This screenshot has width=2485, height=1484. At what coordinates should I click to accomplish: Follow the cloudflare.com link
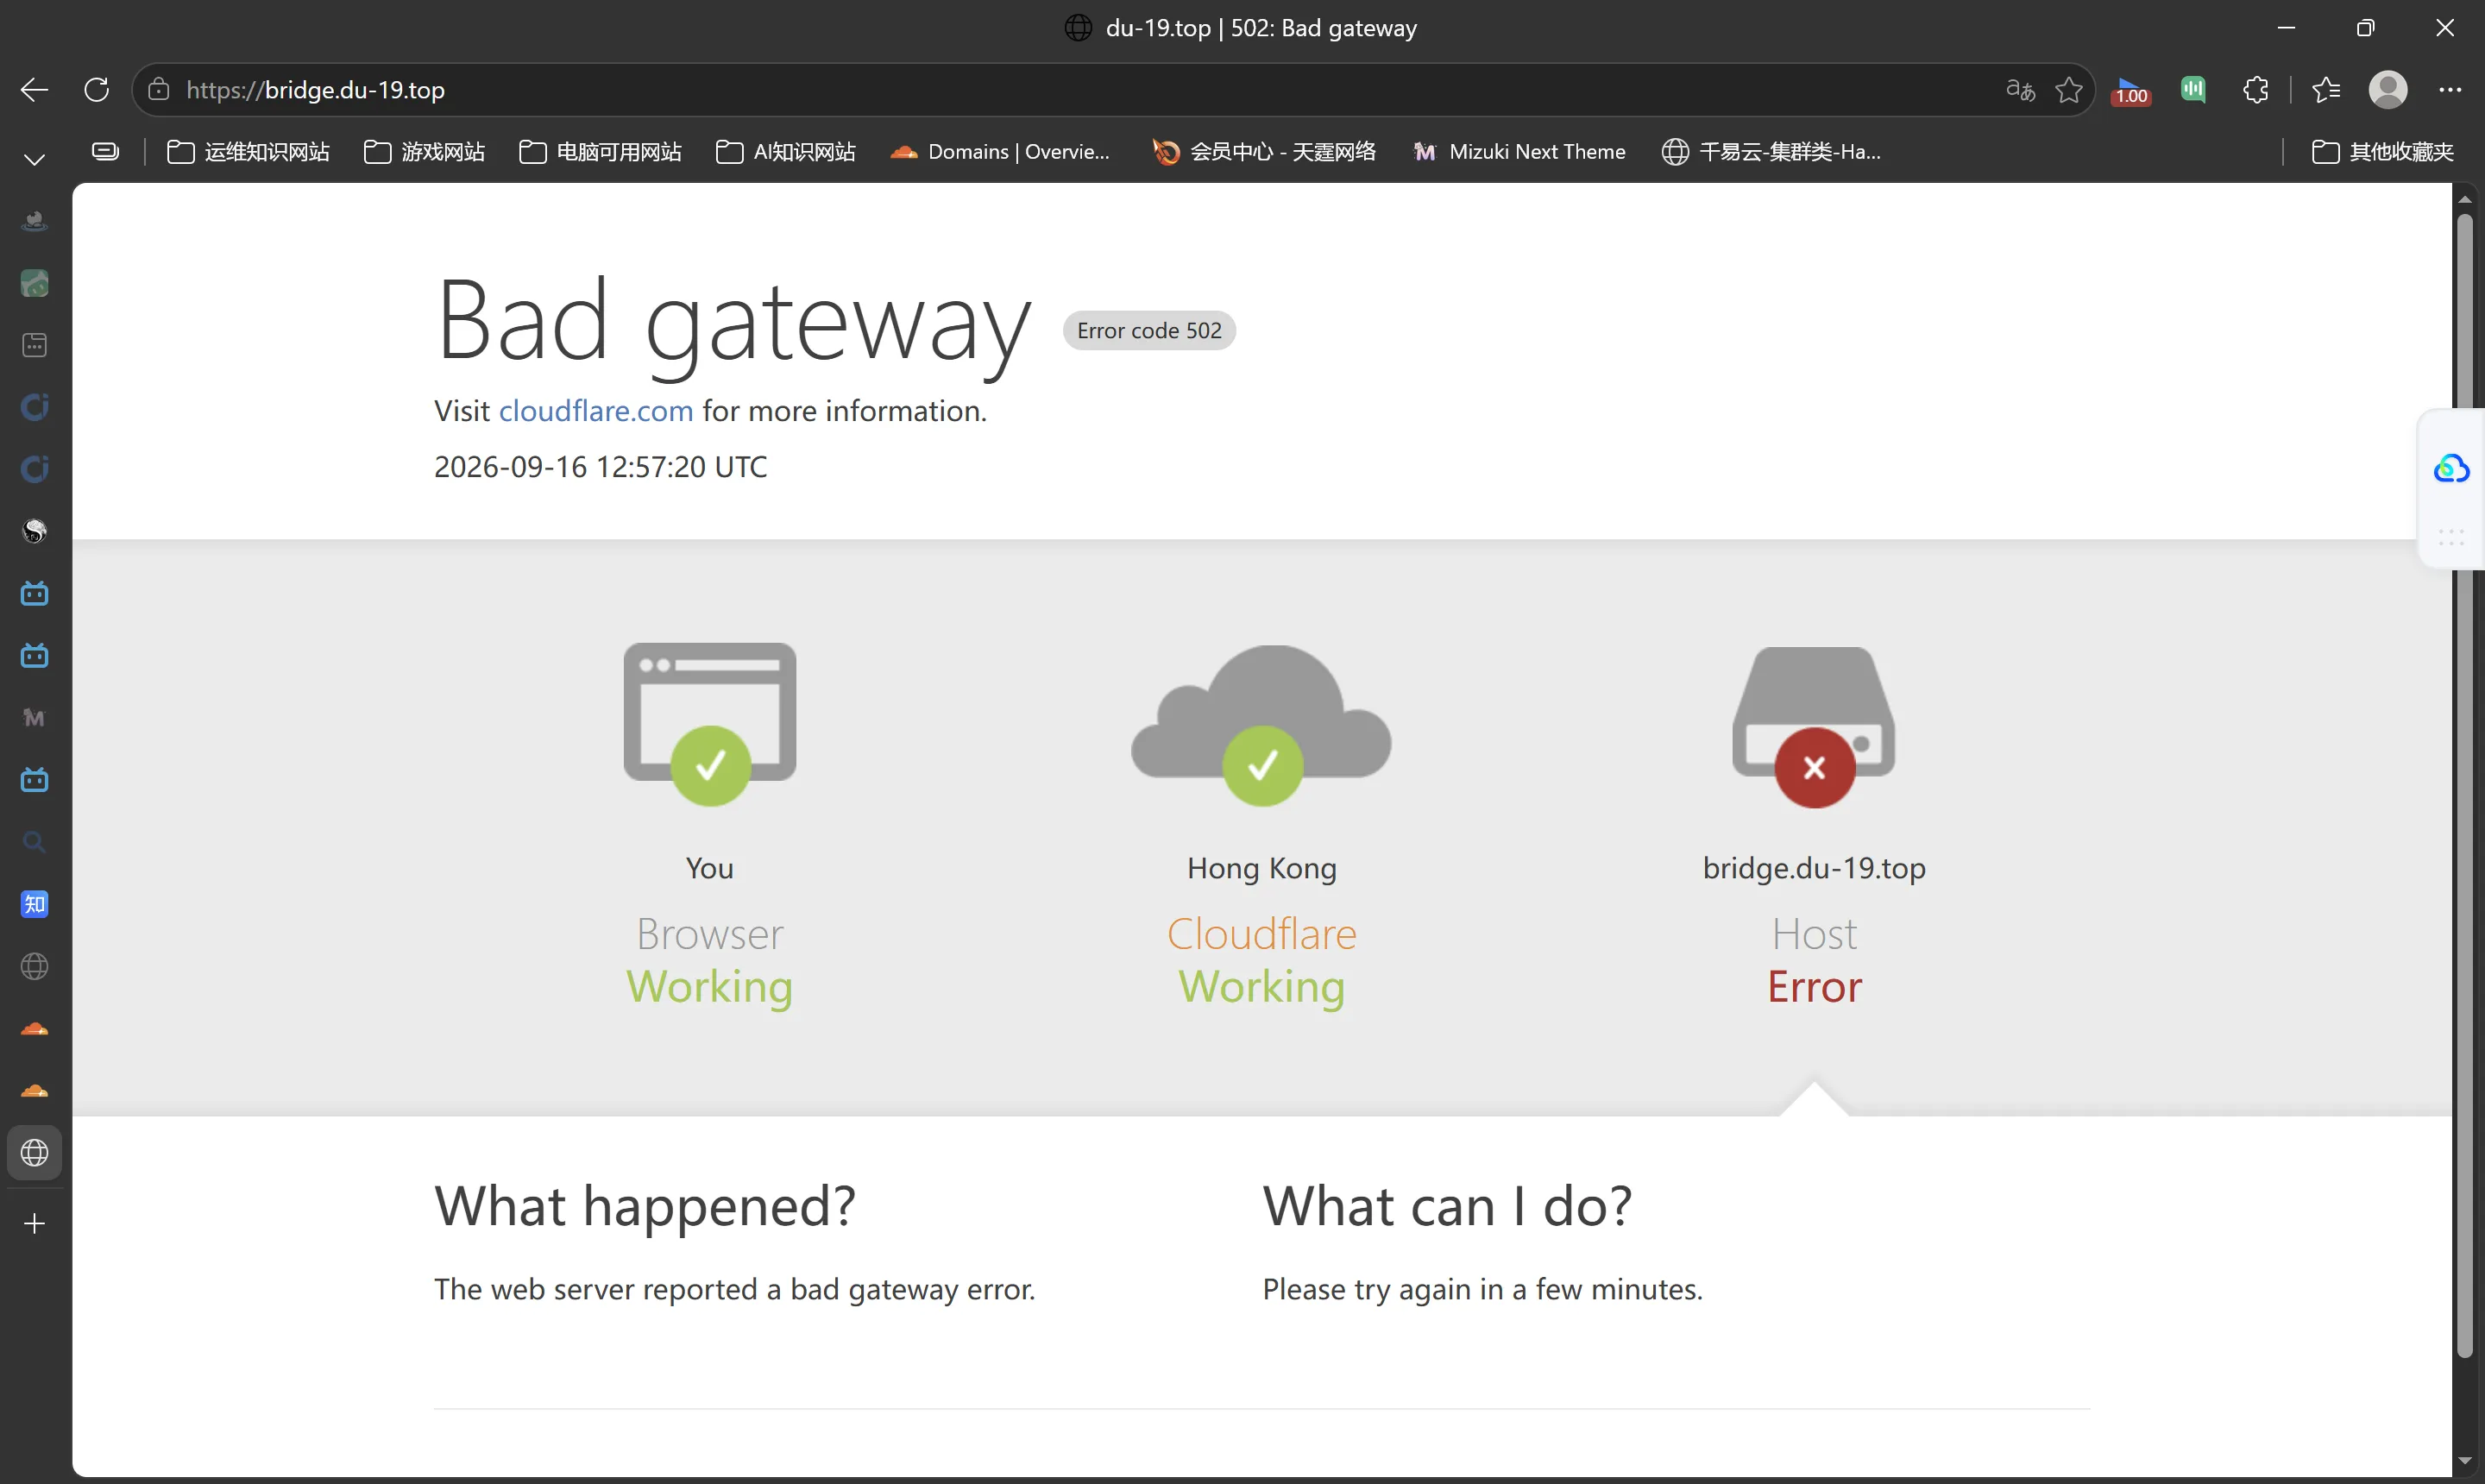point(596,411)
